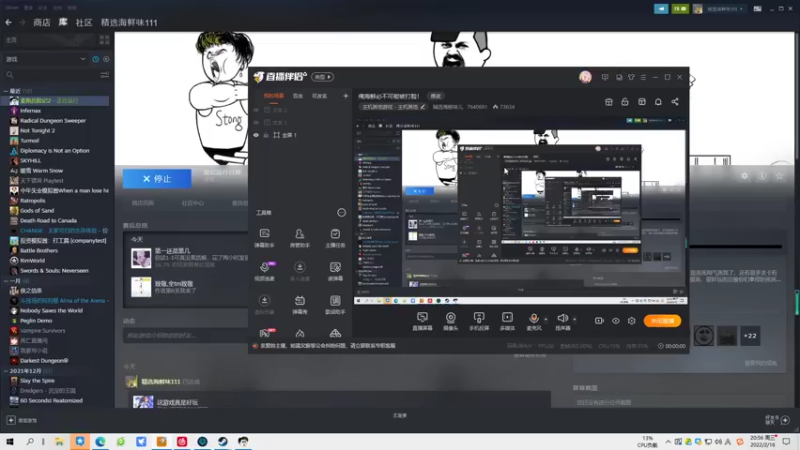800x450 pixels.
Task: Add a 多媒体 multimedia source
Action: click(x=507, y=317)
